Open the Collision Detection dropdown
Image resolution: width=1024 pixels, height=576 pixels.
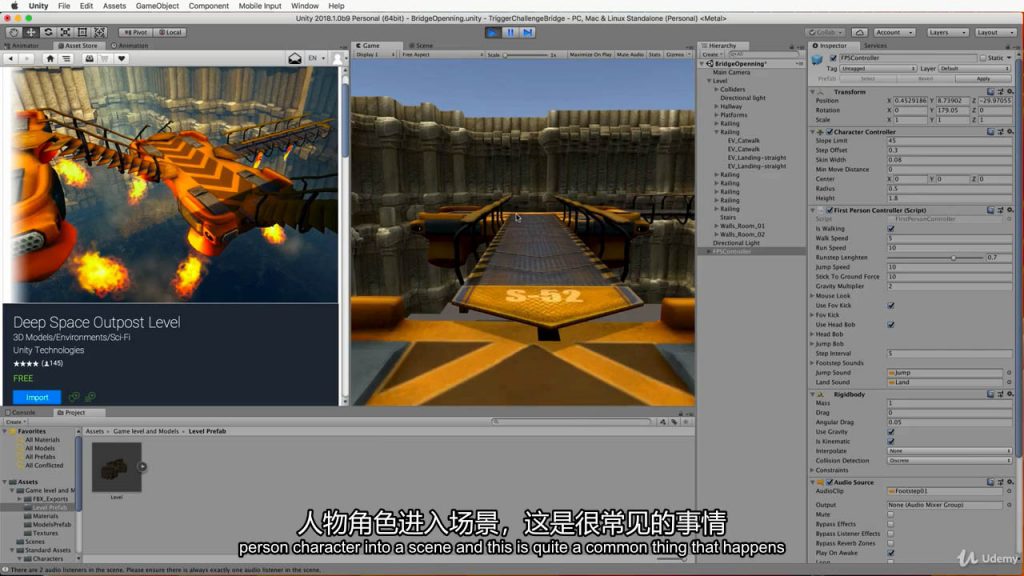948,461
